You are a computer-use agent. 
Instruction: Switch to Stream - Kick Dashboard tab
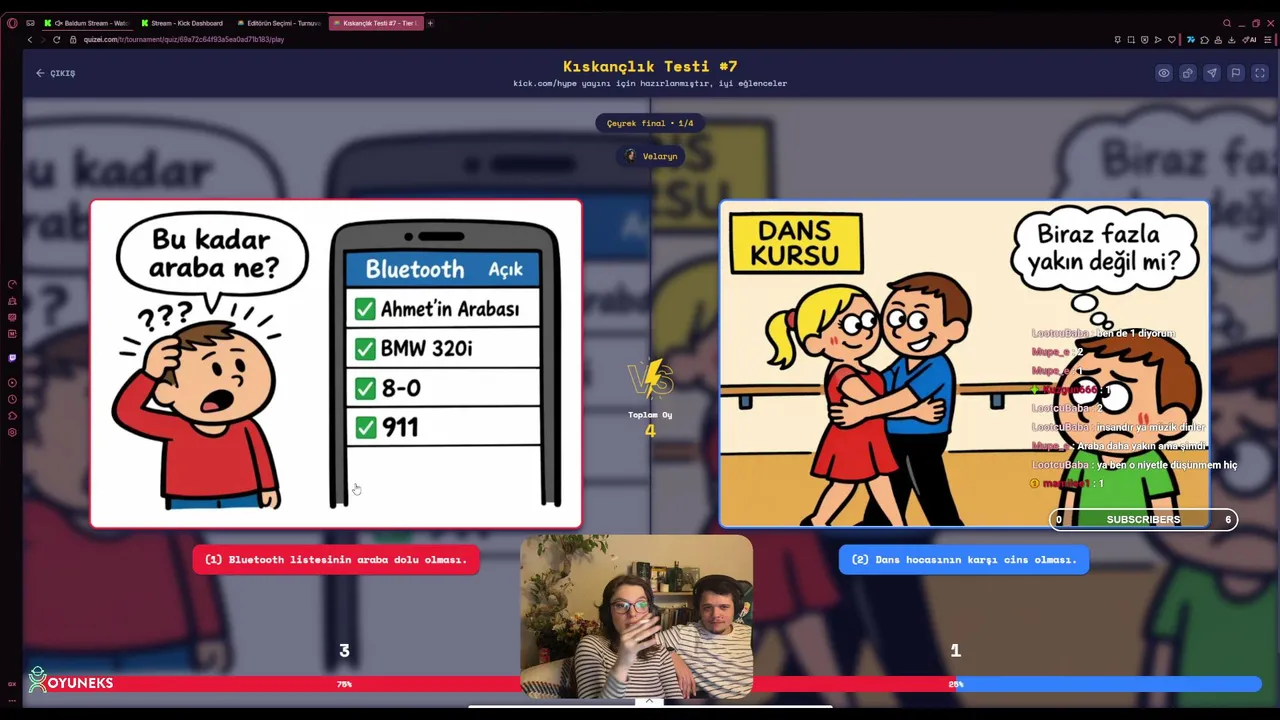183,23
